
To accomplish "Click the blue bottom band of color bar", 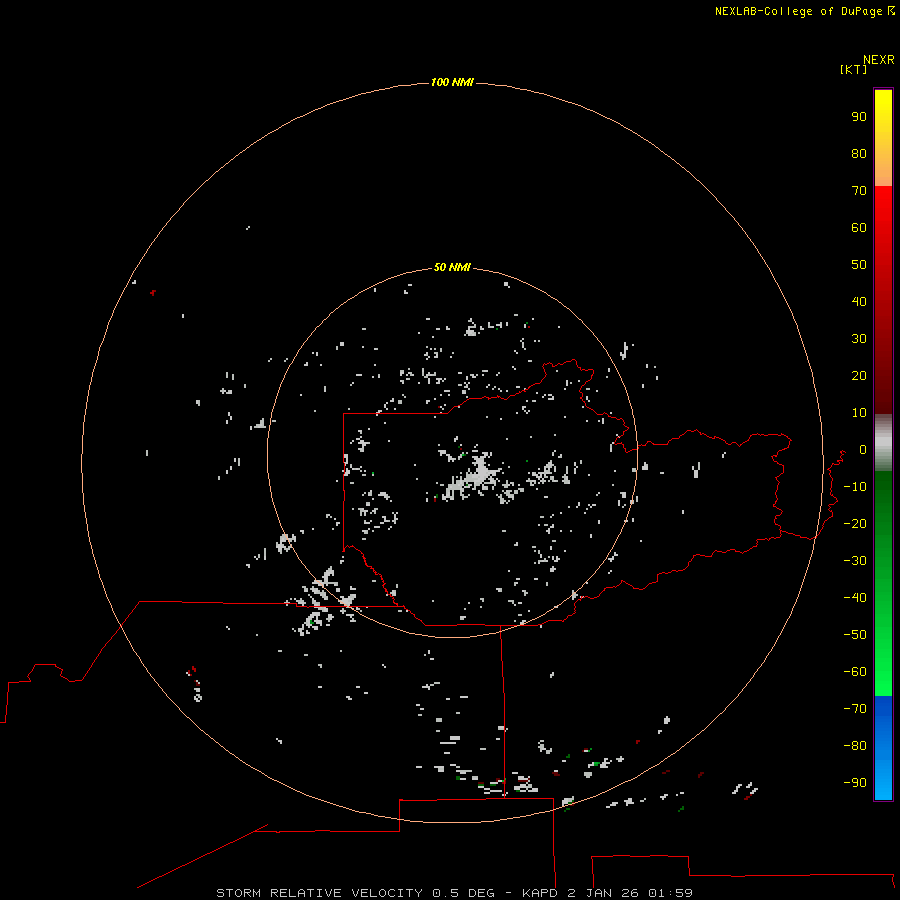I will (x=883, y=747).
